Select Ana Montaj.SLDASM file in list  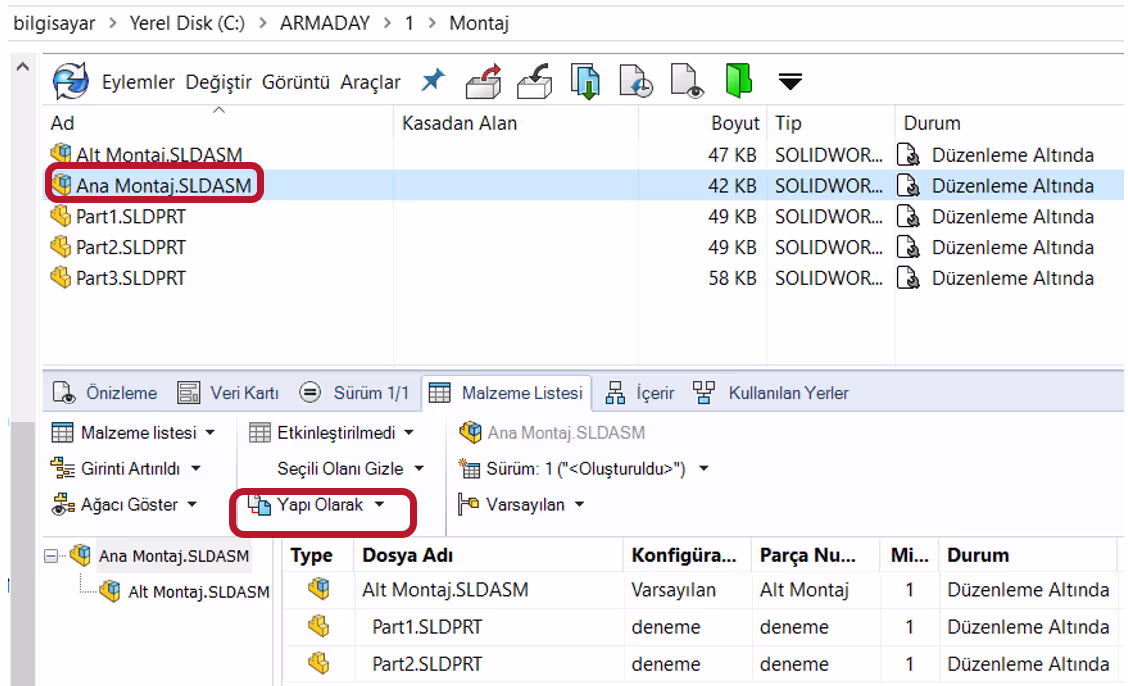pos(164,186)
